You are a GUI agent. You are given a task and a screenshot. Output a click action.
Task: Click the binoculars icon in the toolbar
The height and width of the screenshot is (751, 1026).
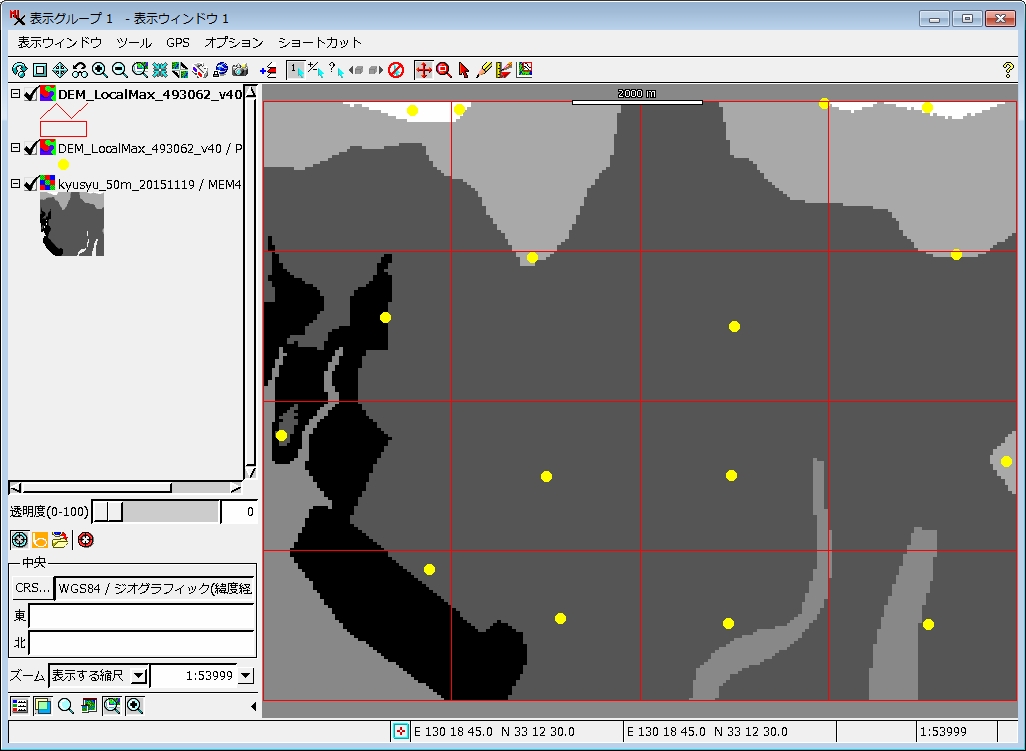[80, 70]
